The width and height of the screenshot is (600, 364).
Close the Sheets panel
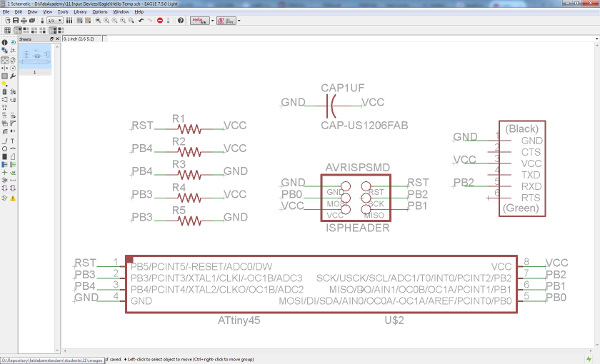(x=57, y=39)
